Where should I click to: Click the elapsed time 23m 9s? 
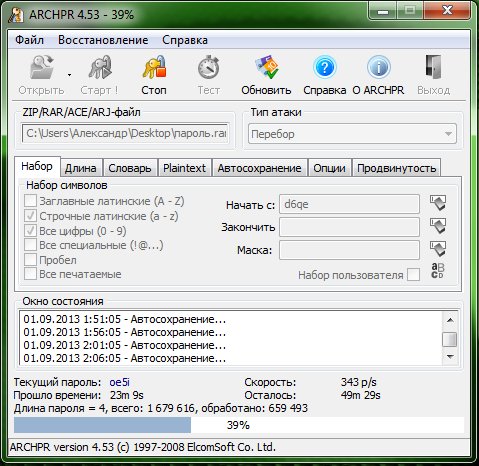[x=127, y=395]
